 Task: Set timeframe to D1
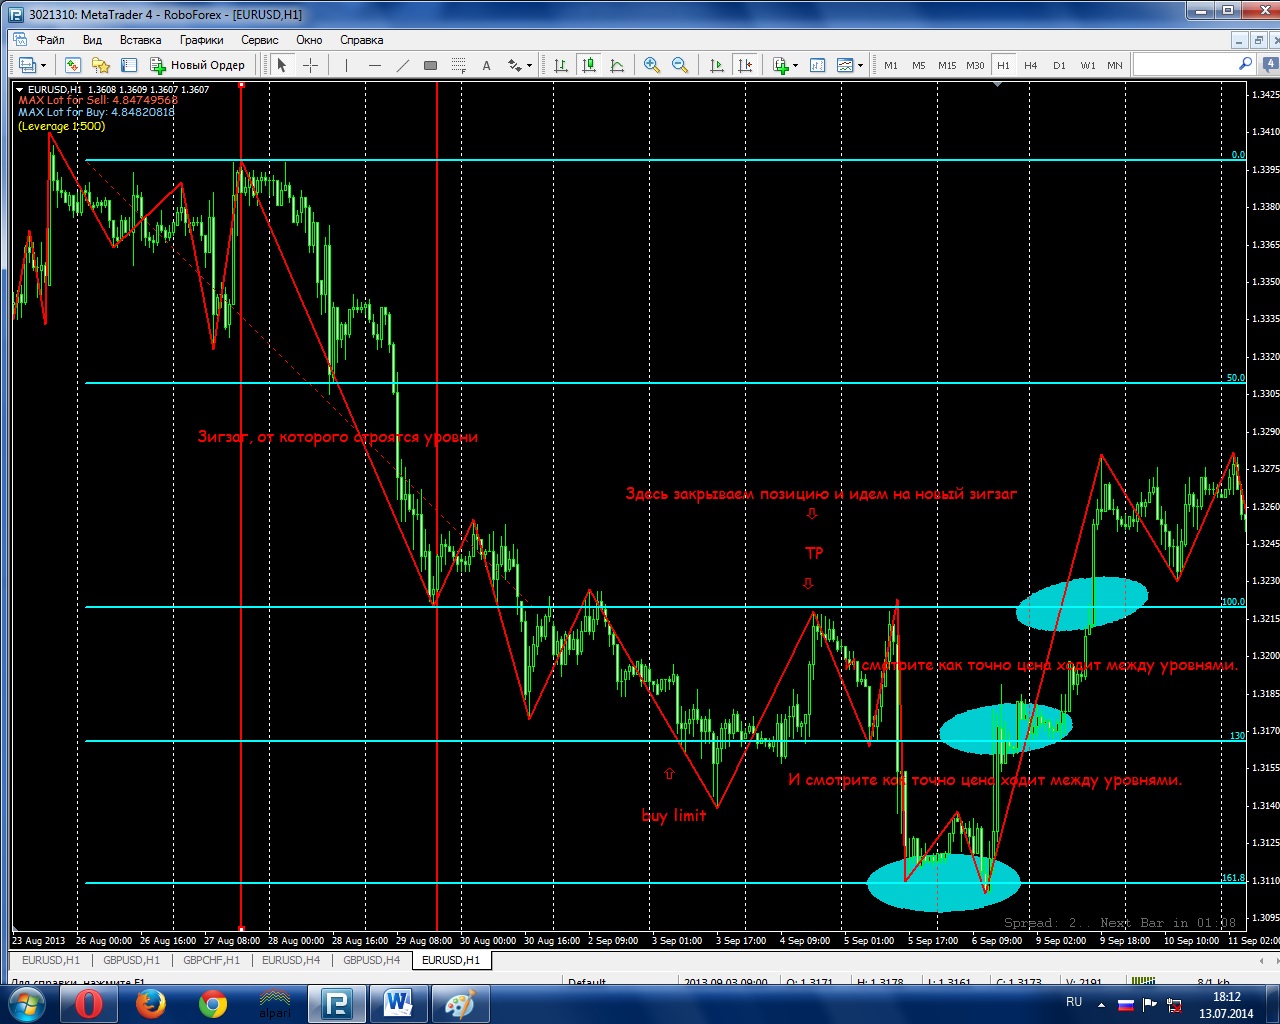[x=1059, y=65]
